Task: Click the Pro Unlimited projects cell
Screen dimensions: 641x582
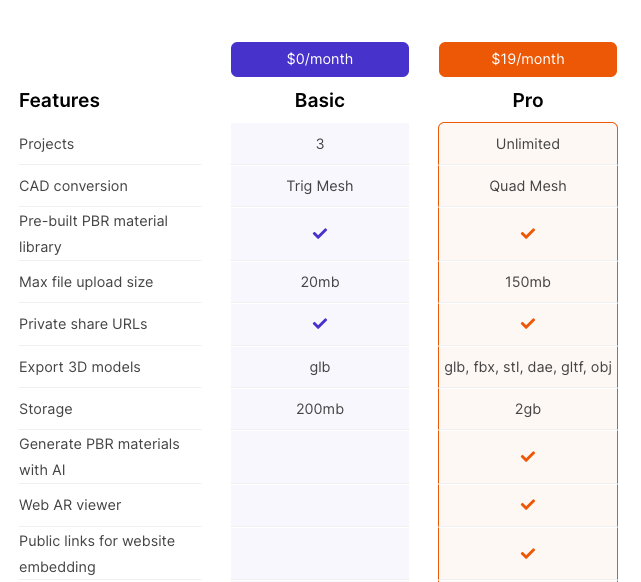Action: (528, 144)
